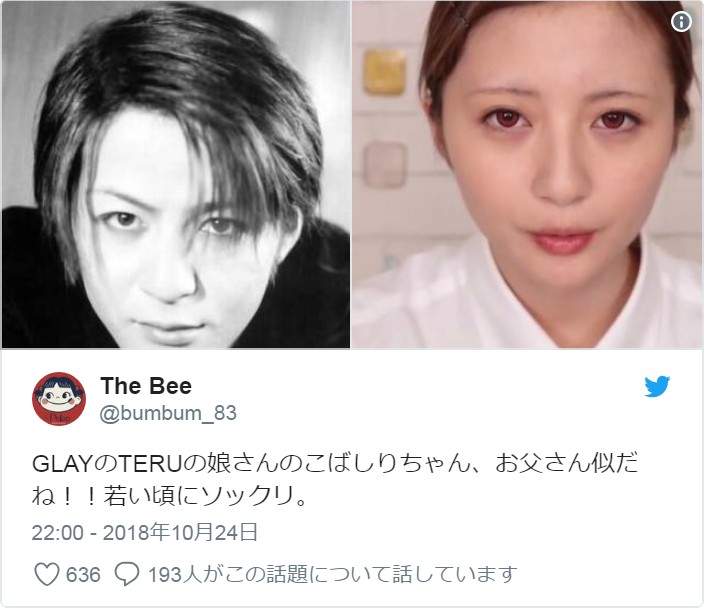Open the left black-and-white photo
This screenshot has width=705, height=610.
[x=176, y=174]
